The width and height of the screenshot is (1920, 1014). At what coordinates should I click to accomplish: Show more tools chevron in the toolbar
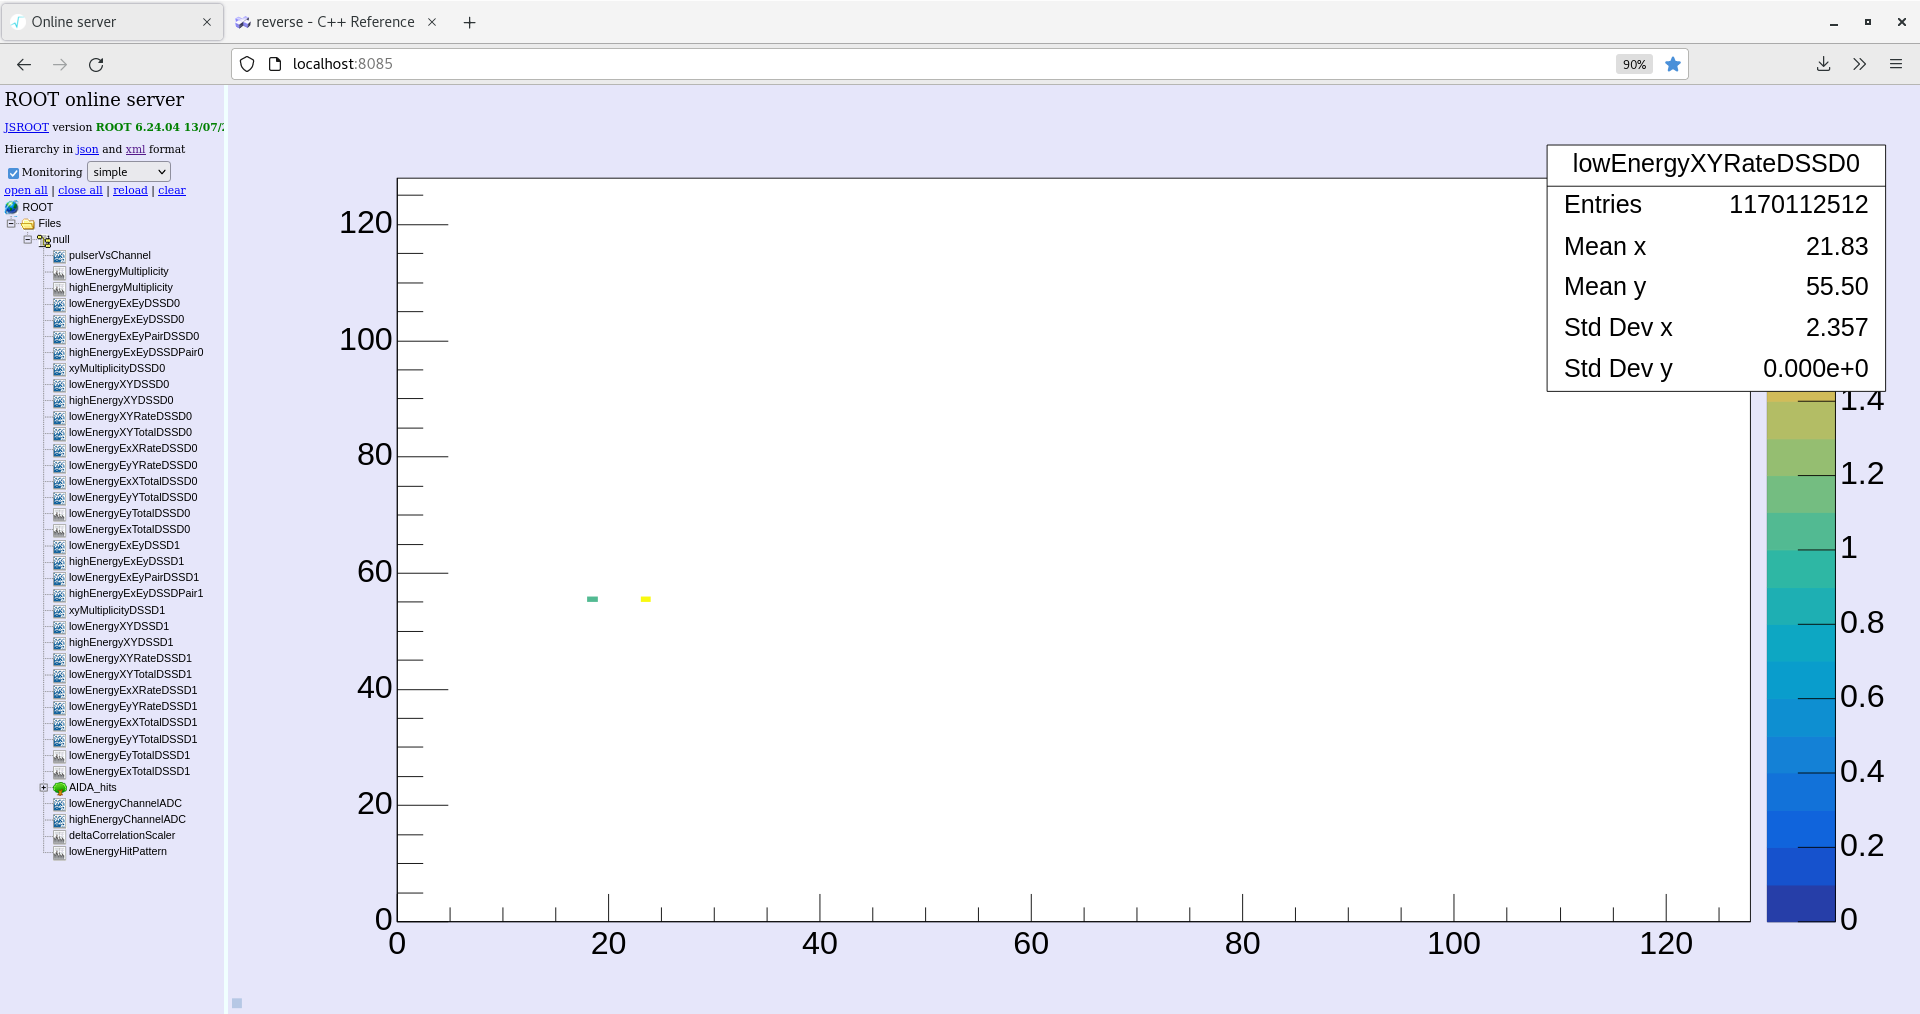[1859, 64]
